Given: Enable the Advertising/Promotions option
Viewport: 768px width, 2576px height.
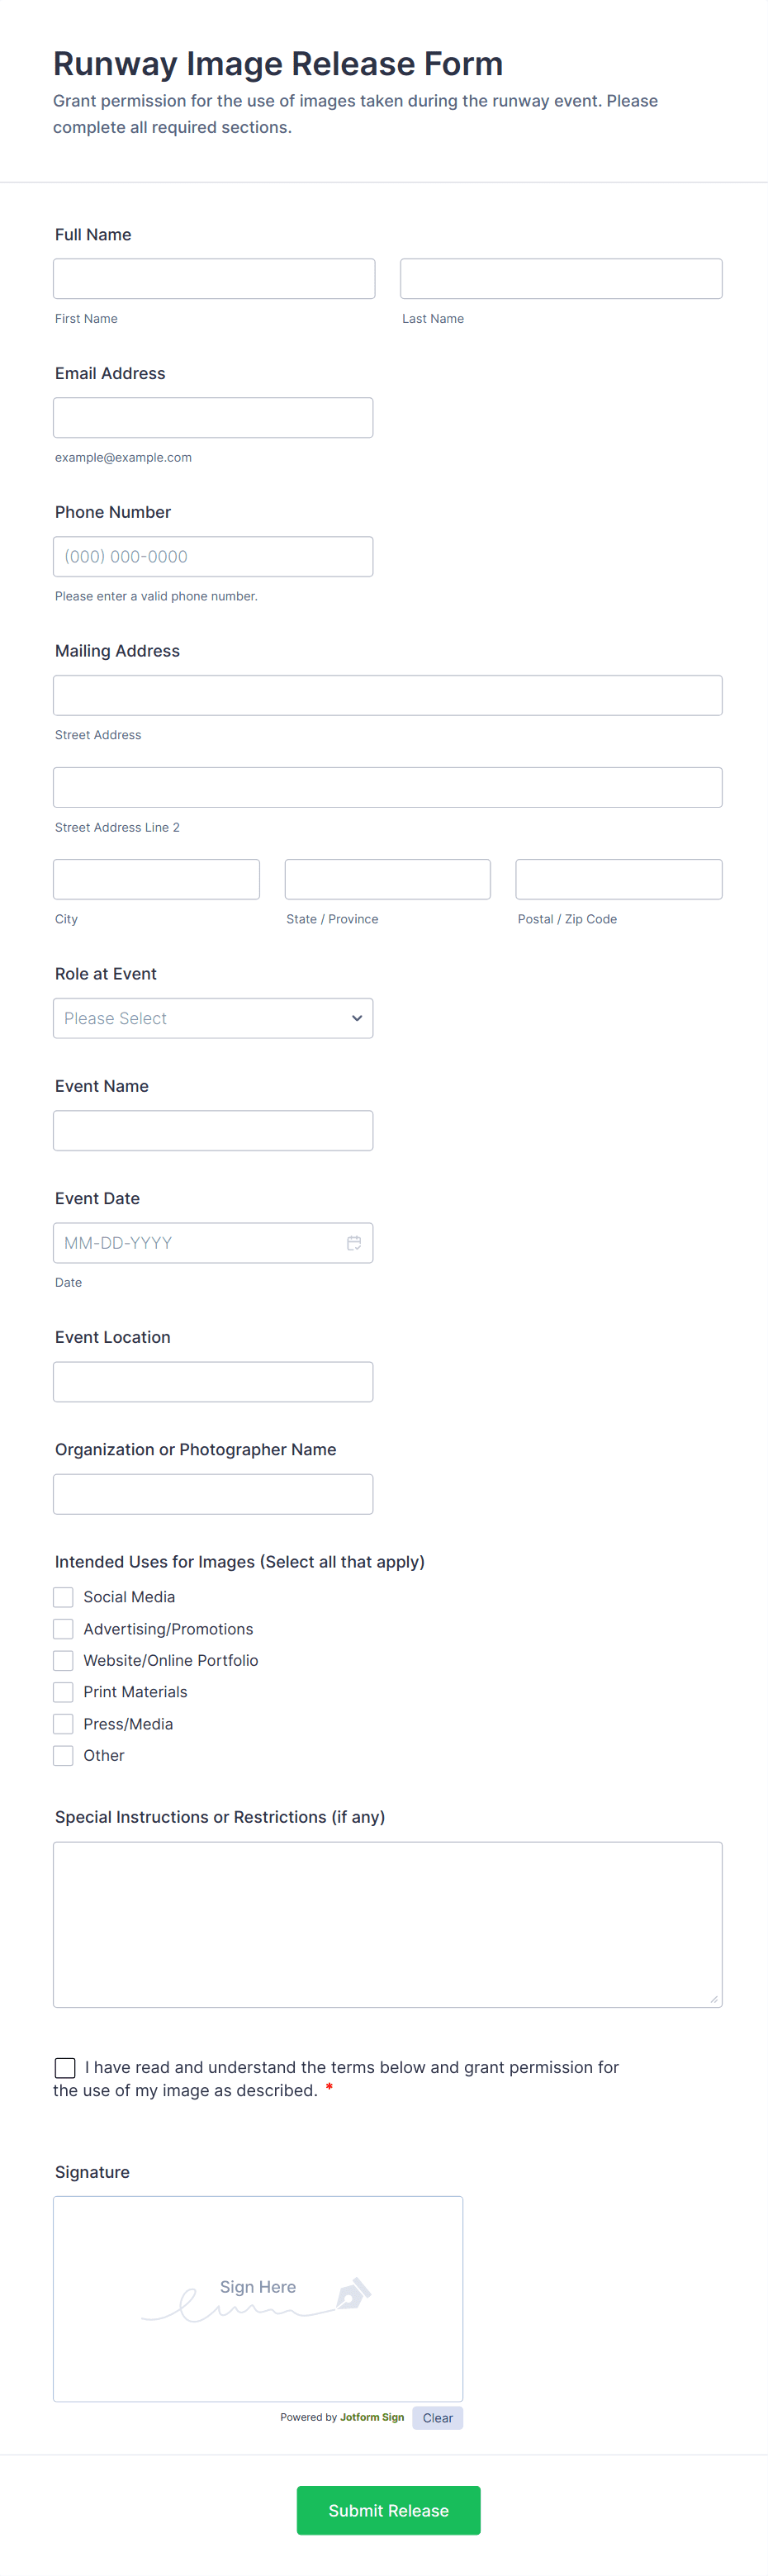Looking at the screenshot, I should (63, 1629).
